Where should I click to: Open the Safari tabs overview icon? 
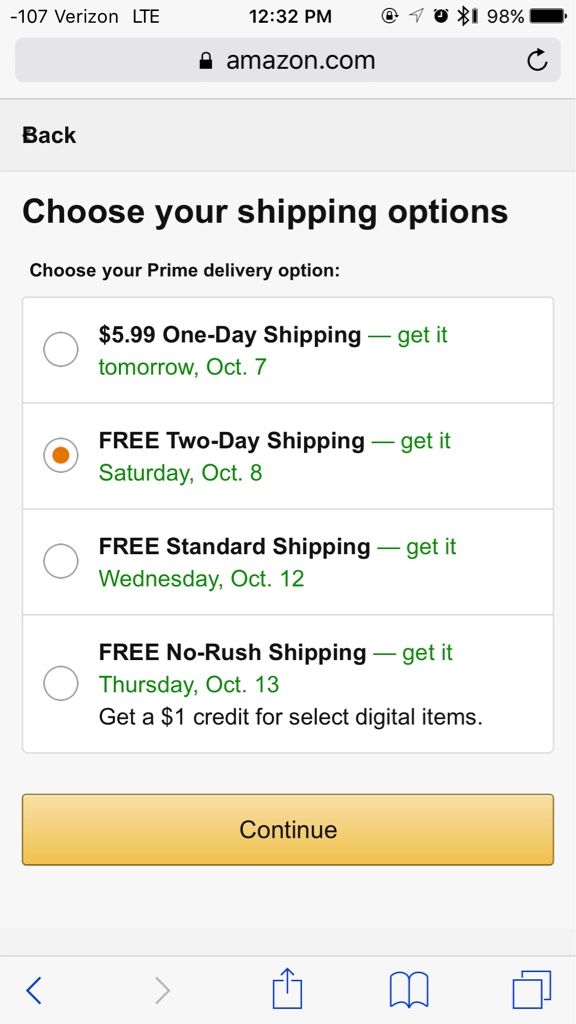coord(532,989)
